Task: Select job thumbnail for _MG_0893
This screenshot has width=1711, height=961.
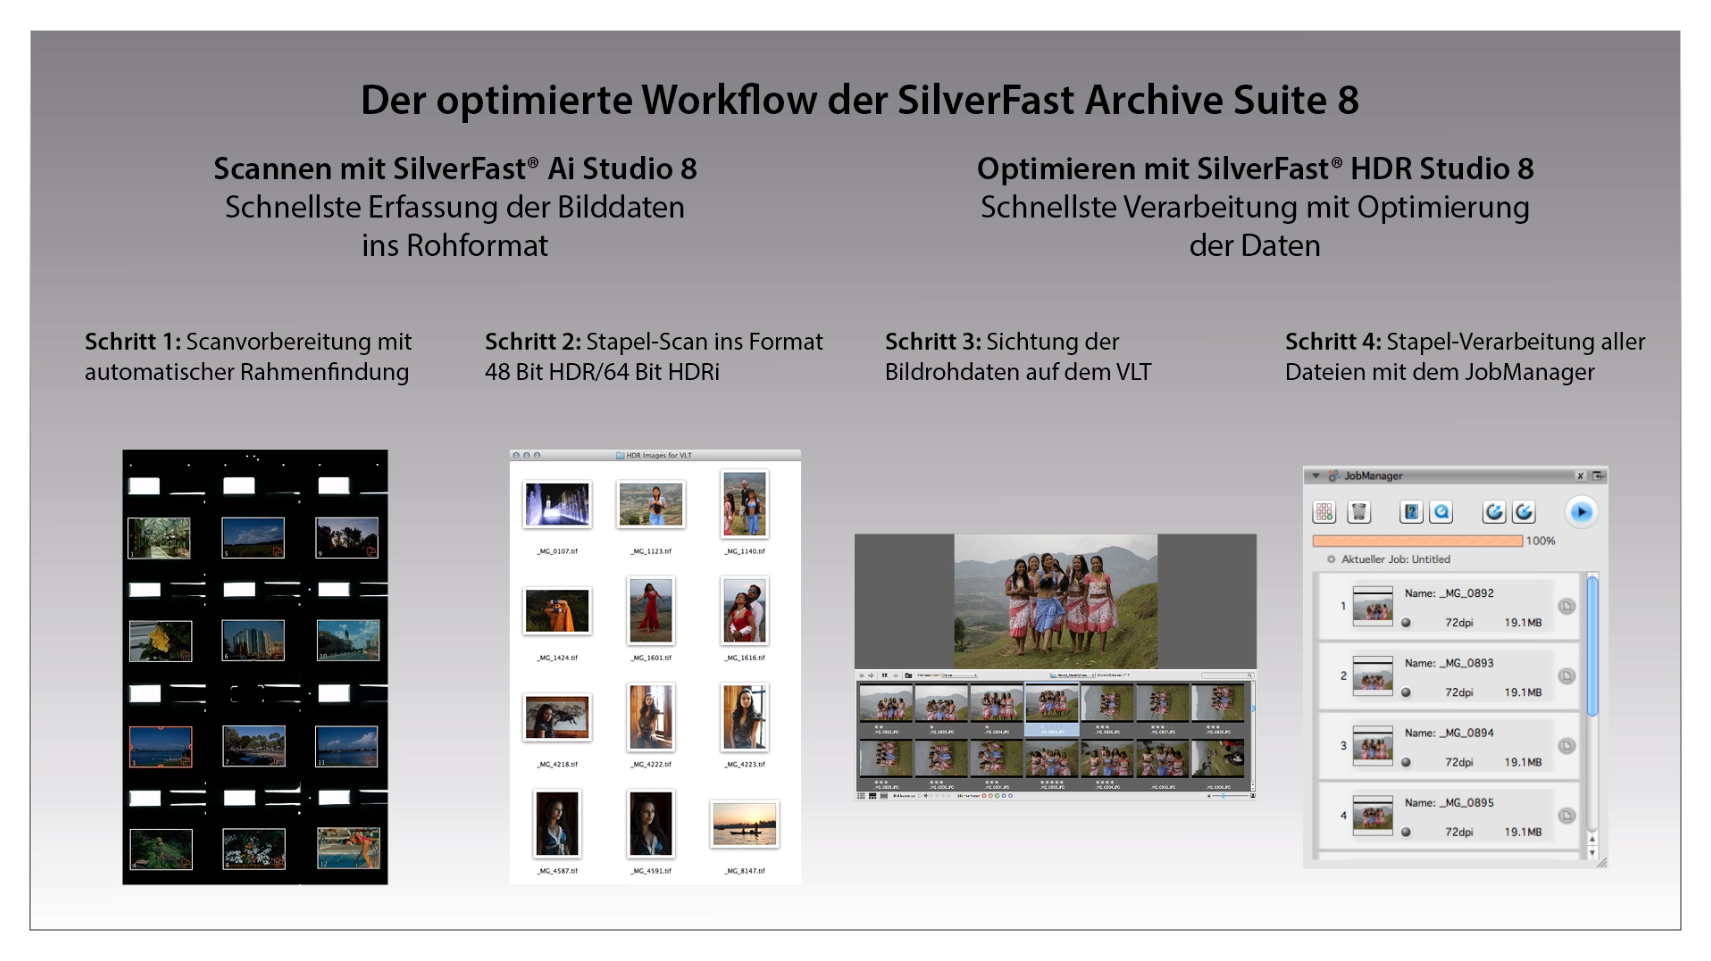Action: coord(1372,676)
